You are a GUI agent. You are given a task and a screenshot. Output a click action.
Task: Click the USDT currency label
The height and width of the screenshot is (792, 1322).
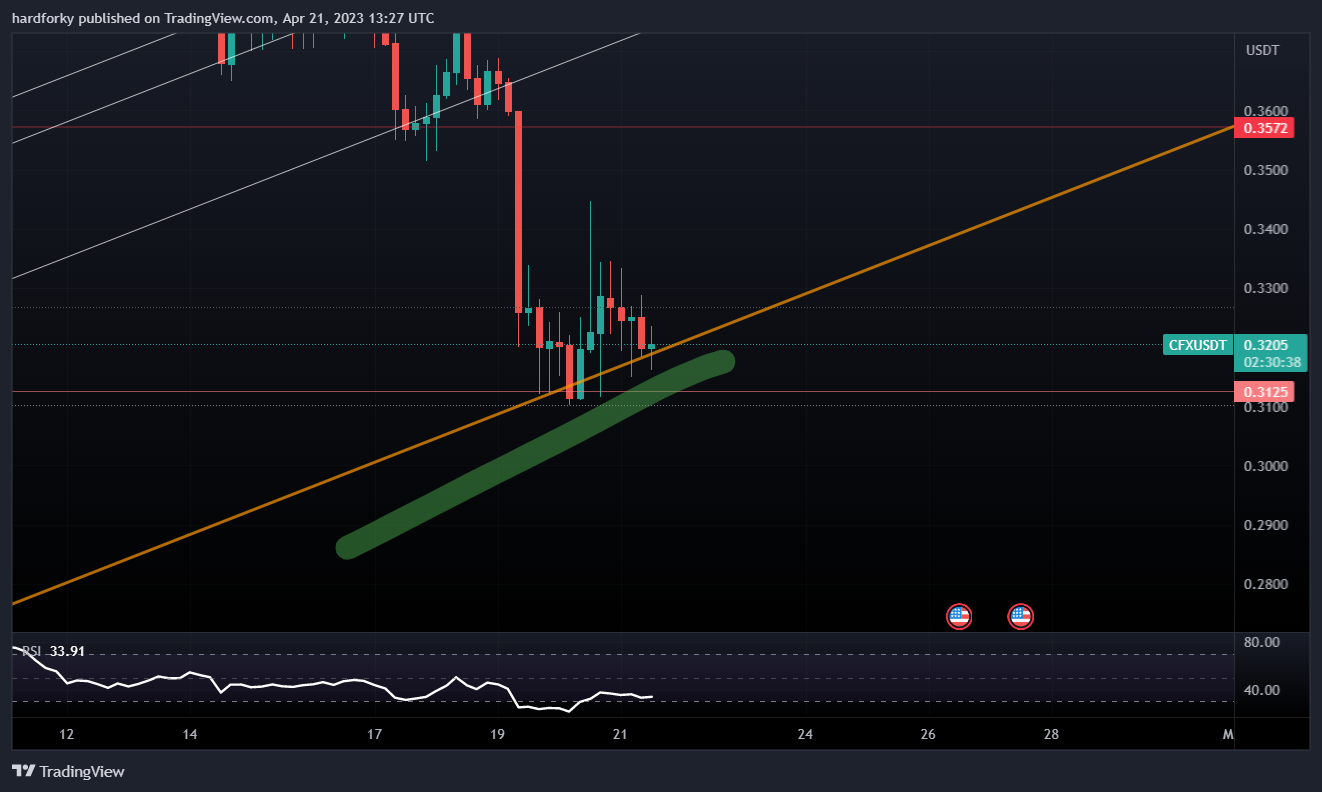click(x=1261, y=50)
